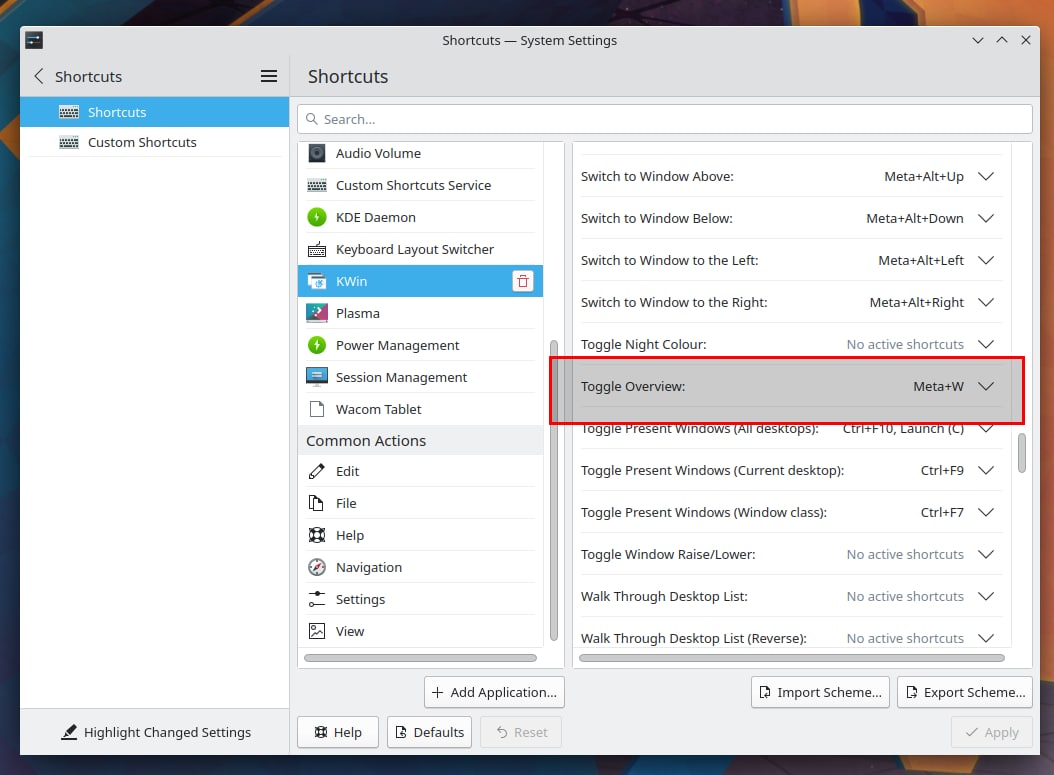1054x775 pixels.
Task: Expand Walk Through Desktop List row
Action: (985, 596)
